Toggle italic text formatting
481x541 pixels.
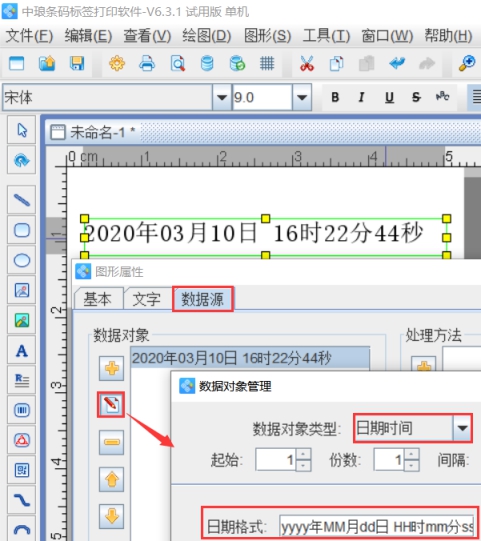[x=362, y=97]
